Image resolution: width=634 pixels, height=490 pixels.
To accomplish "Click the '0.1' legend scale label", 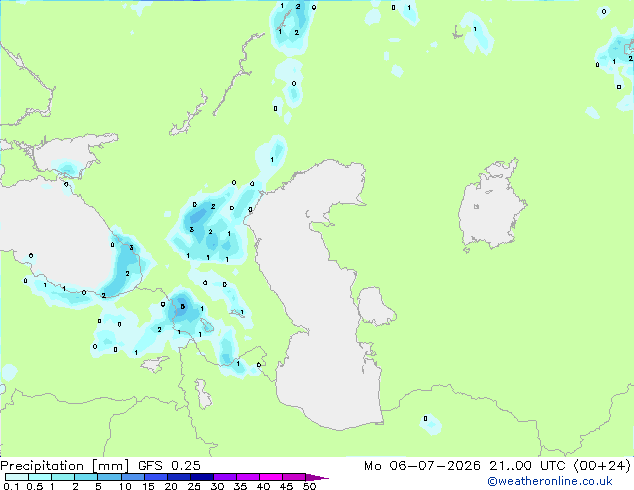I will click(11, 486).
